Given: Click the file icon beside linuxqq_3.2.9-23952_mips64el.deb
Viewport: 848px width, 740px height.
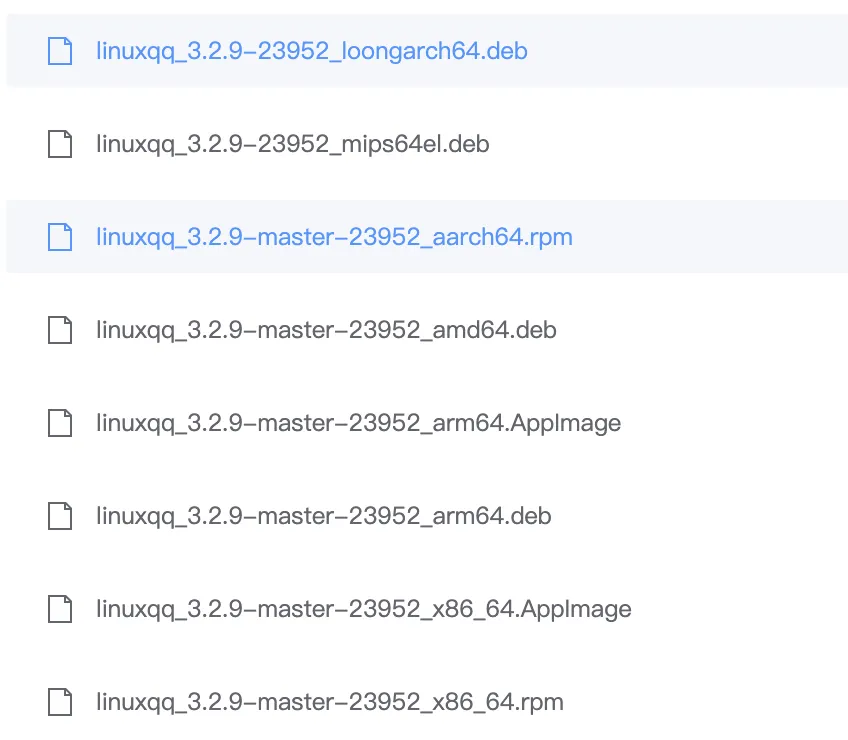Looking at the screenshot, I should tap(60, 144).
